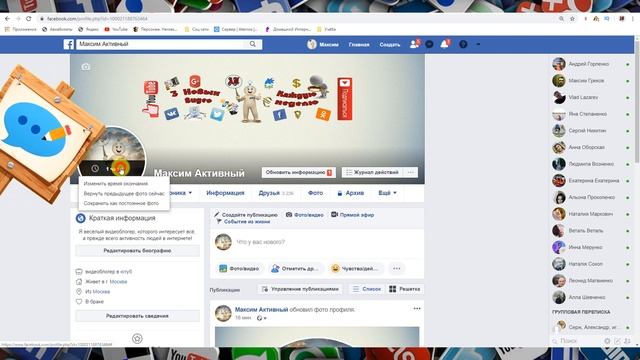Open notifications bell icon
Viewport: 640px width, 360px height.
444,44
